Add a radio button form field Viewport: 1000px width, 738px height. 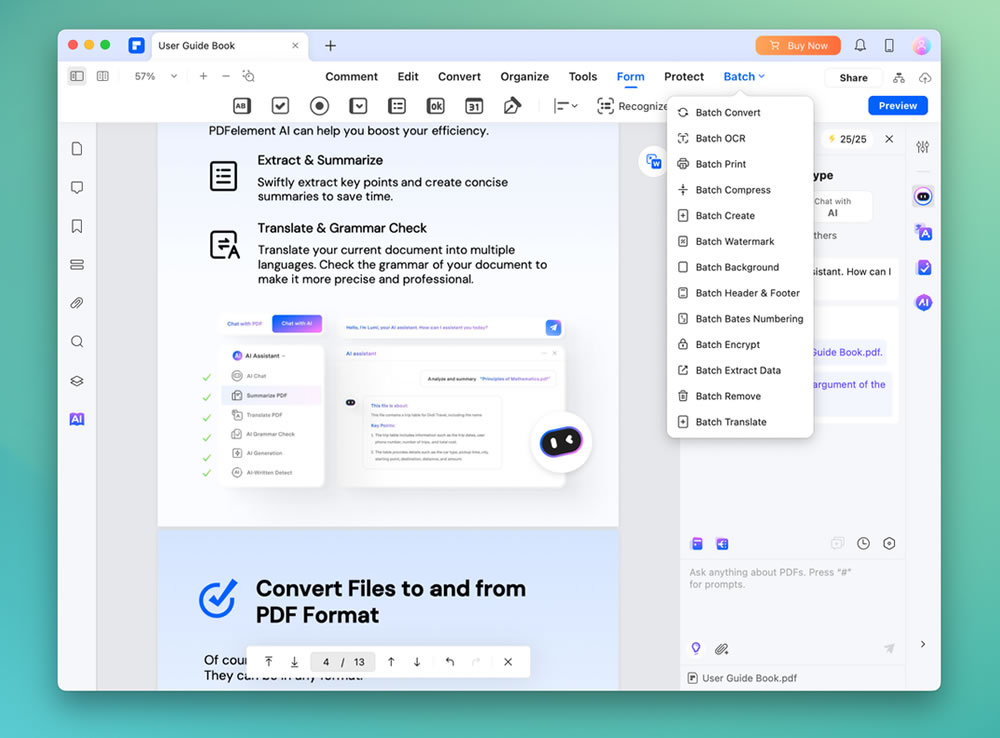click(x=320, y=106)
